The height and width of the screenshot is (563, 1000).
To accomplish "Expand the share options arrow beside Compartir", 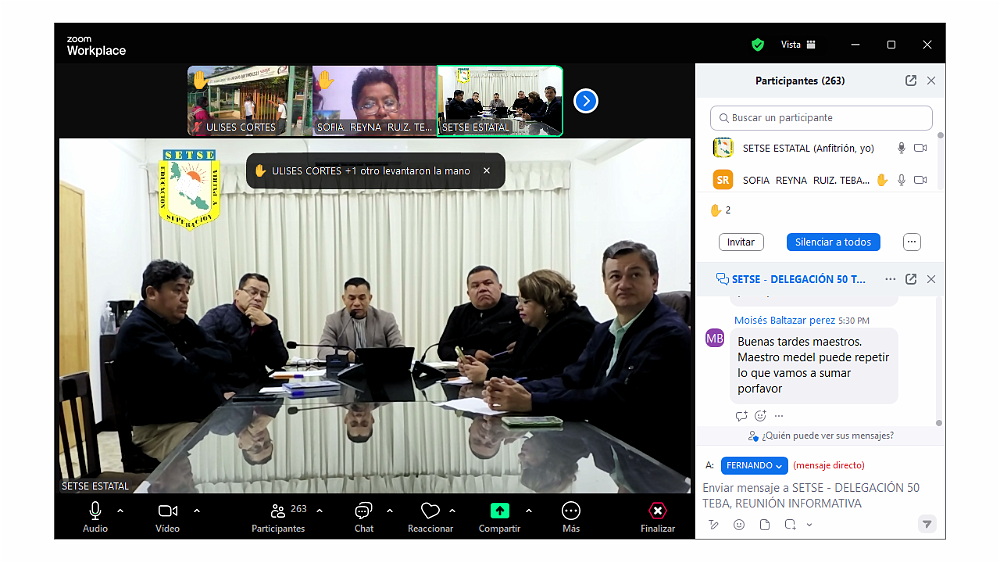I will pyautogui.click(x=528, y=511).
